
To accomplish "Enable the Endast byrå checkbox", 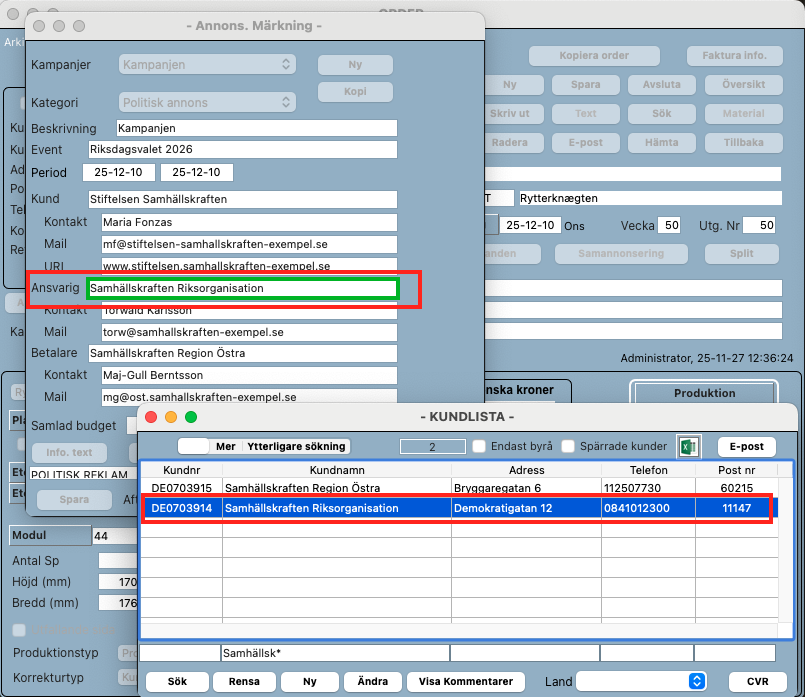I will 479,447.
